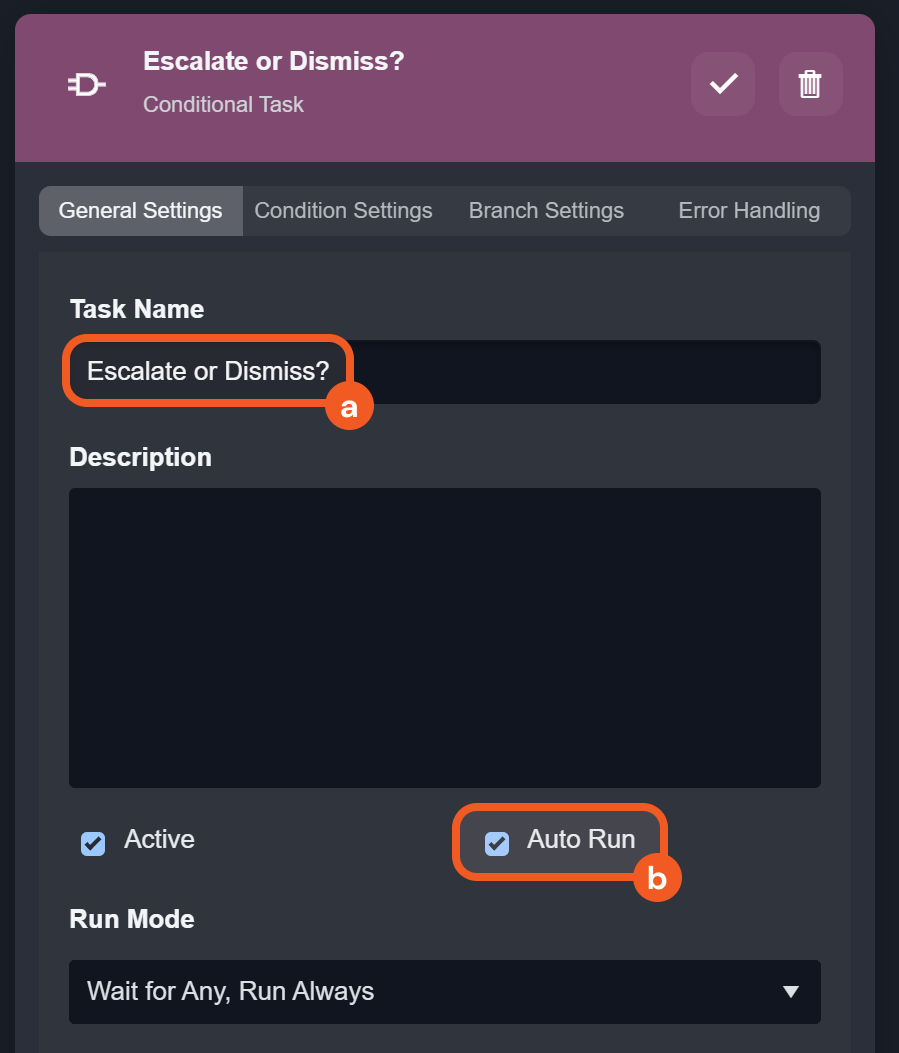Delete the task using trash icon
The height and width of the screenshot is (1053, 899).
tap(810, 84)
